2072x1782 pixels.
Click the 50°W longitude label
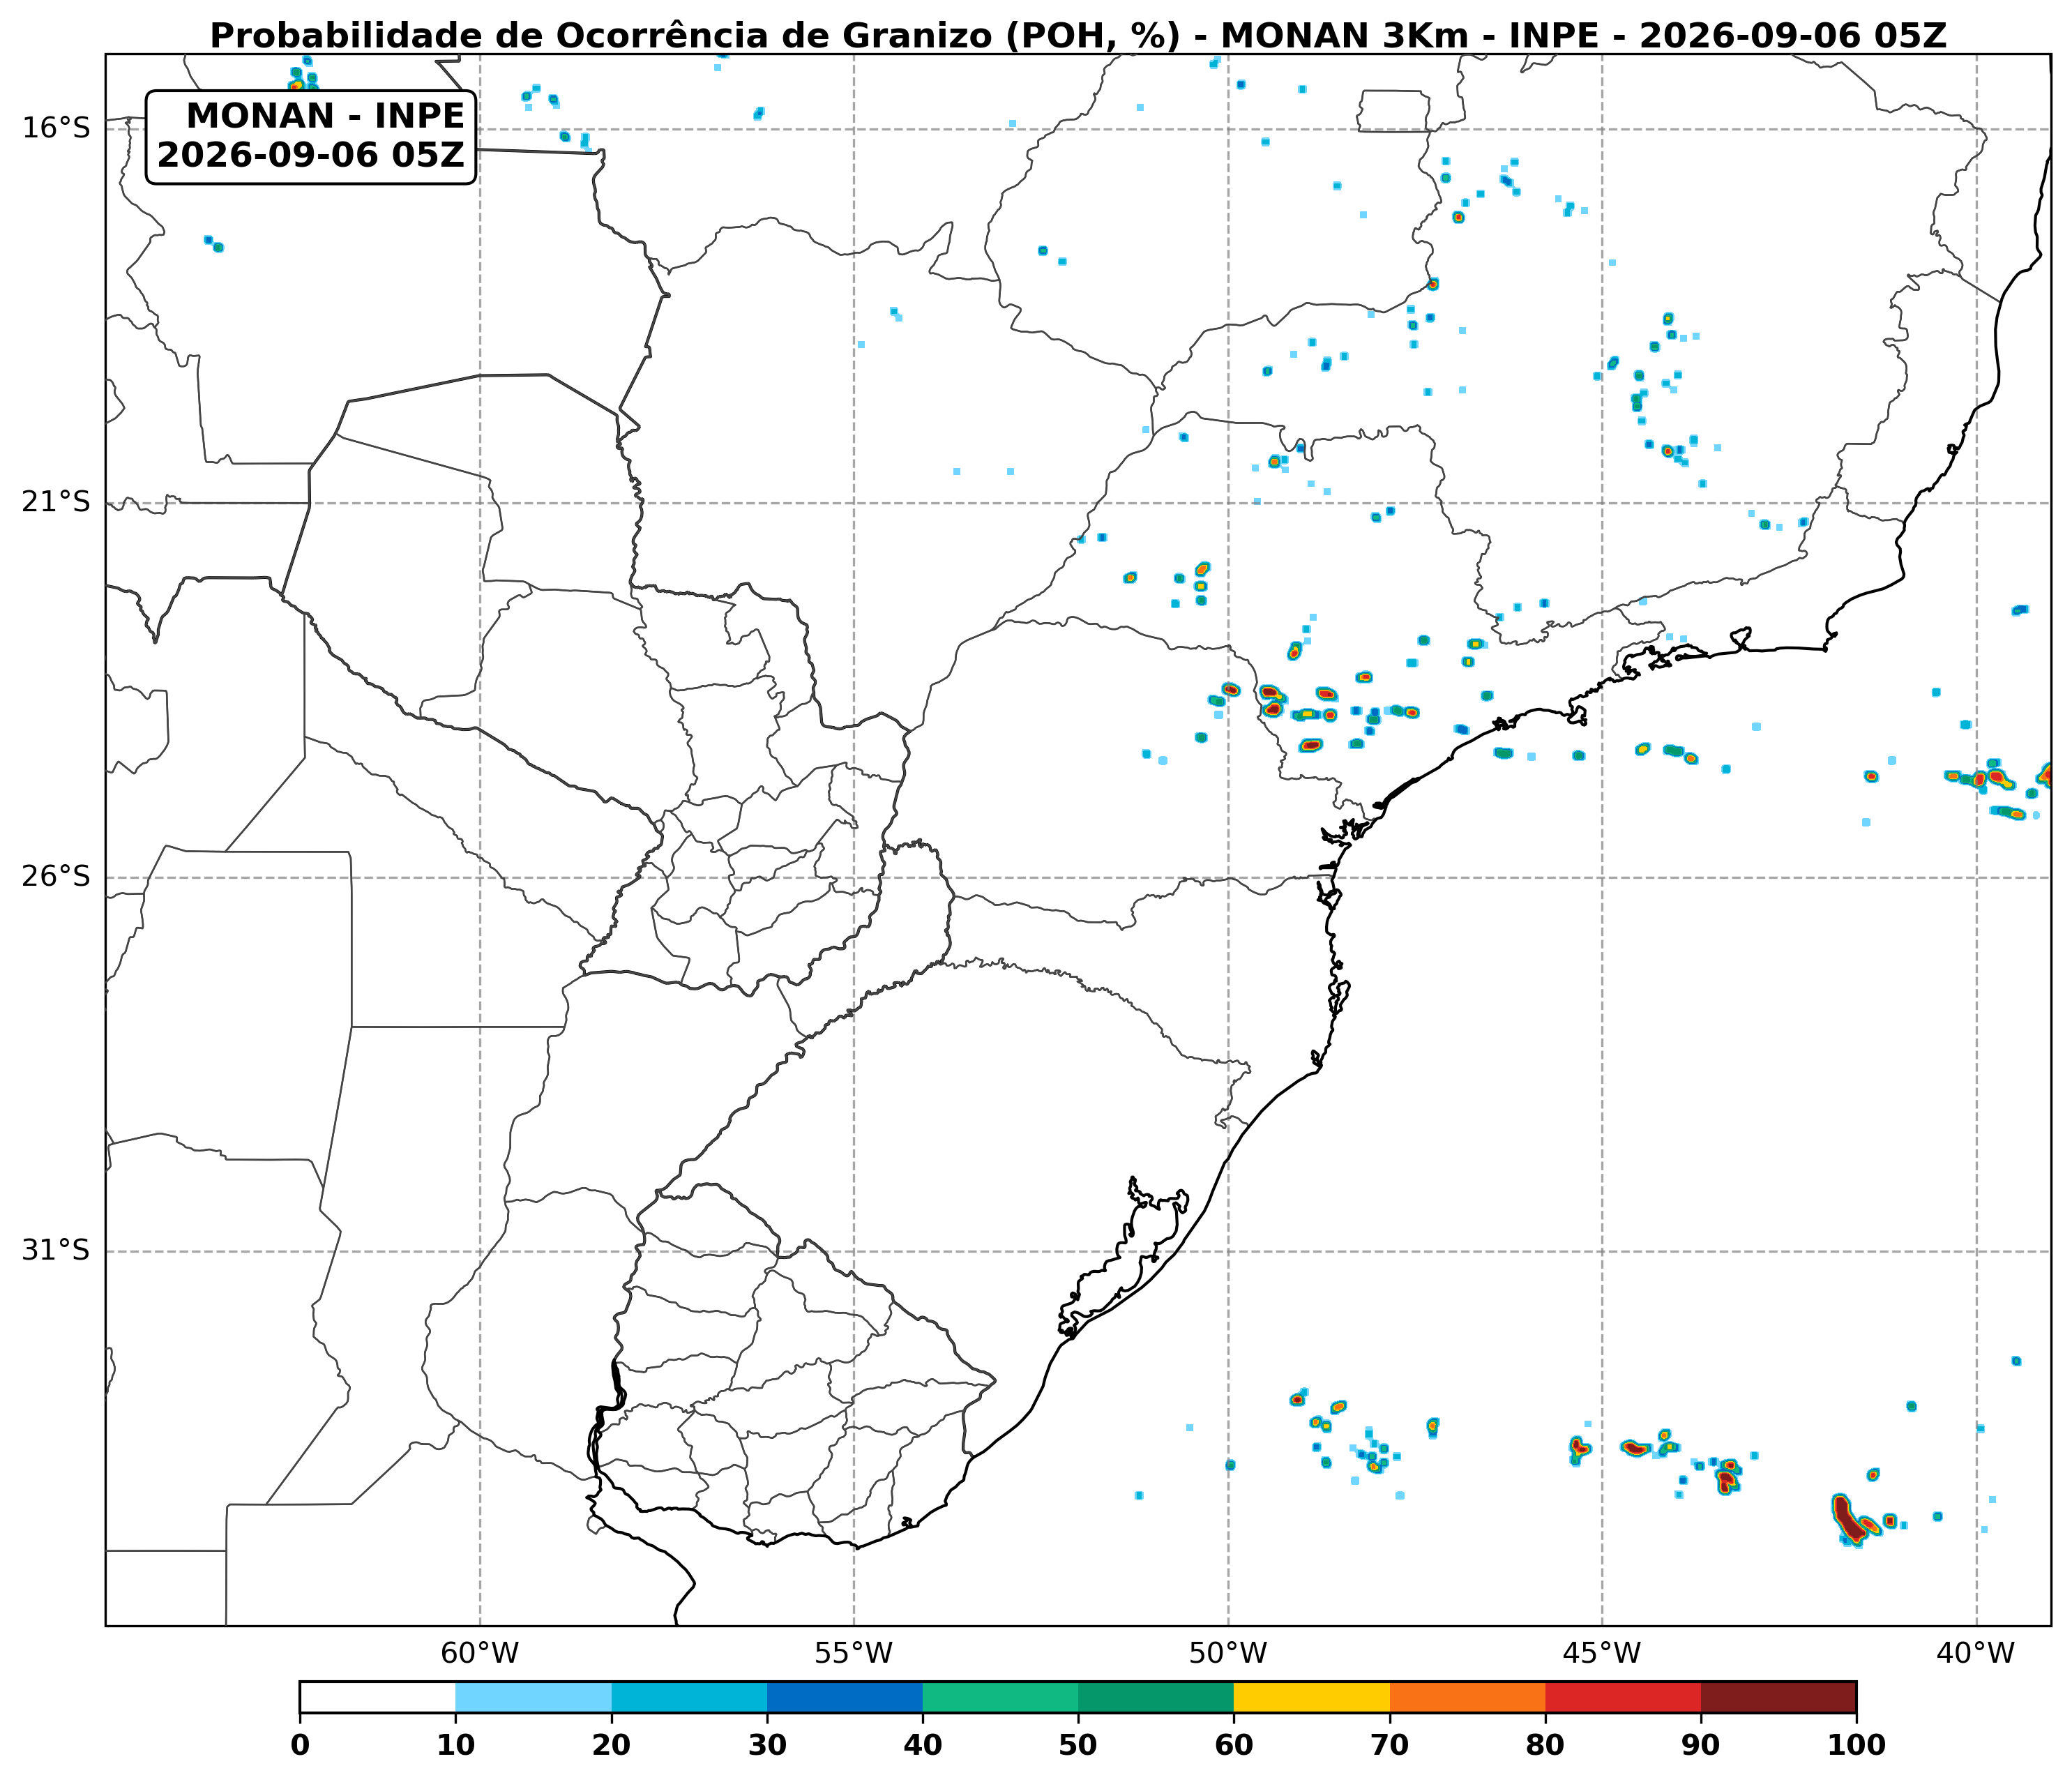(1229, 1653)
